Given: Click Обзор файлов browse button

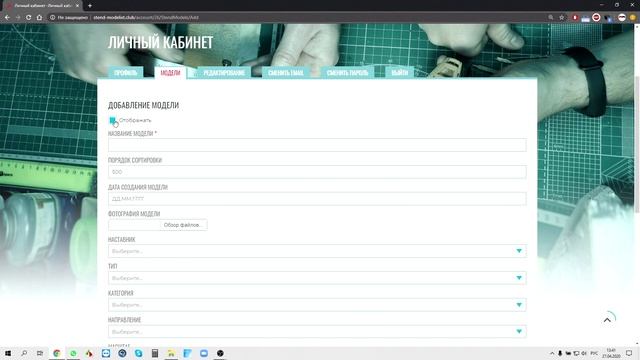Looking at the screenshot, I should (x=183, y=225).
